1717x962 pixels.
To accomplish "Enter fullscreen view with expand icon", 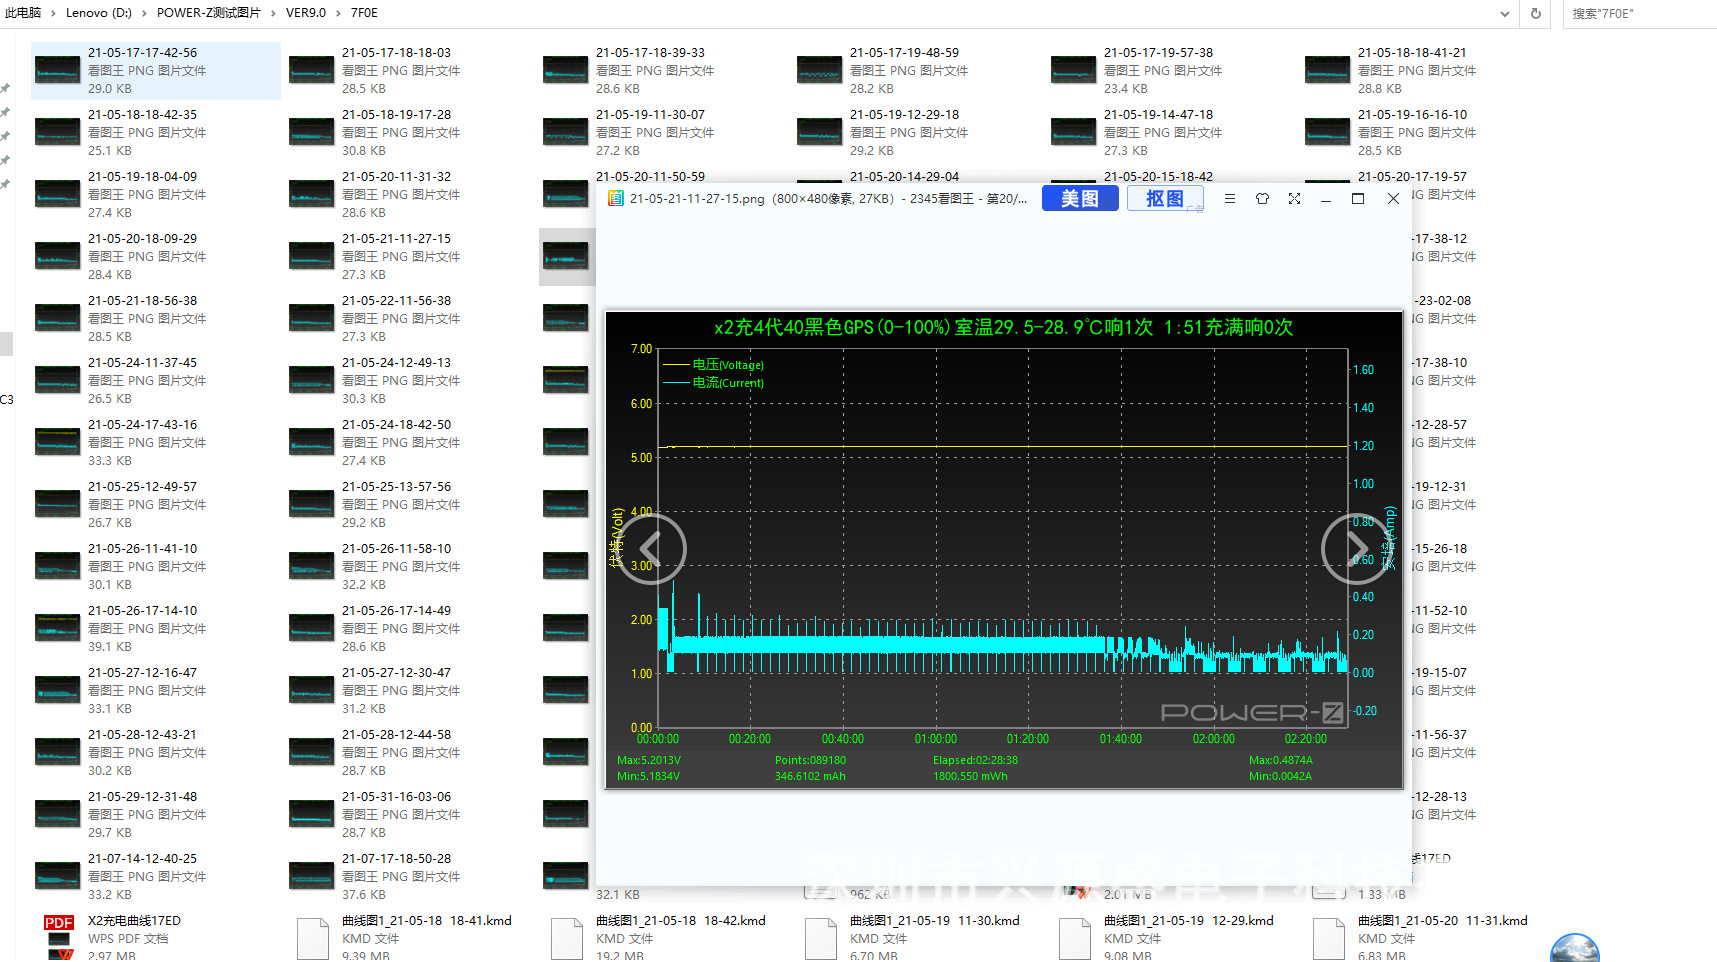I will point(1294,199).
